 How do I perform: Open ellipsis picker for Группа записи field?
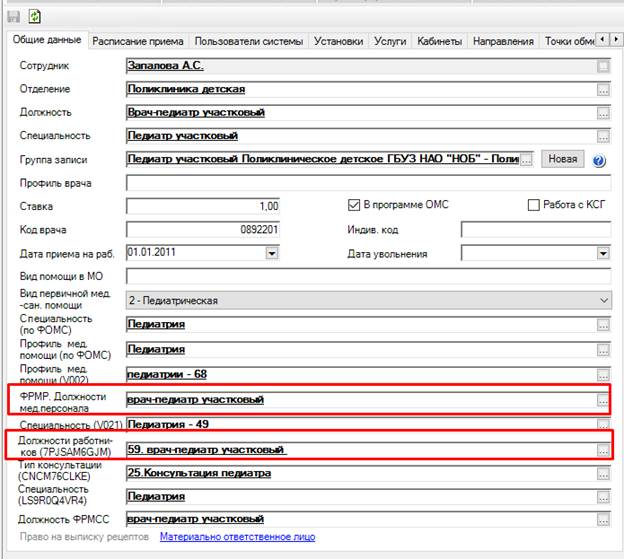[526, 160]
